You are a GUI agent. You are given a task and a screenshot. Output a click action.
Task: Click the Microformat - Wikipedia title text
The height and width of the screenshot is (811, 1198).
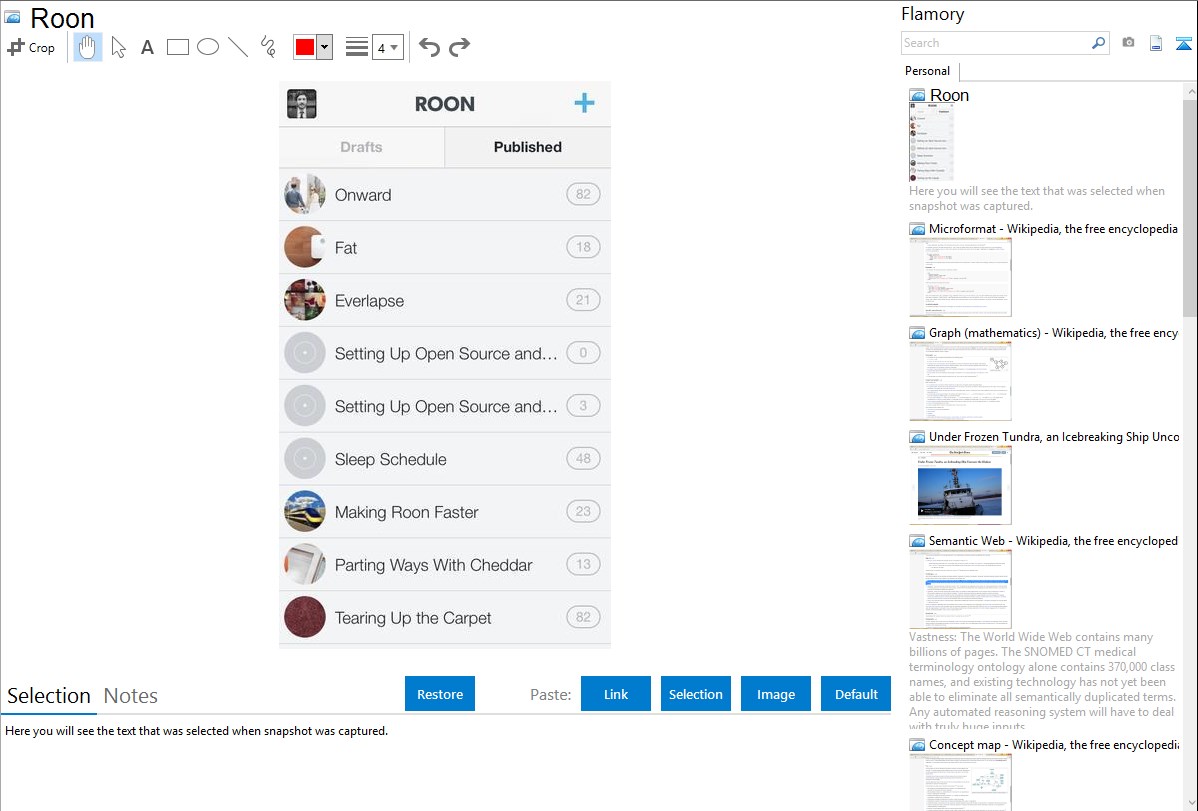click(x=1053, y=229)
